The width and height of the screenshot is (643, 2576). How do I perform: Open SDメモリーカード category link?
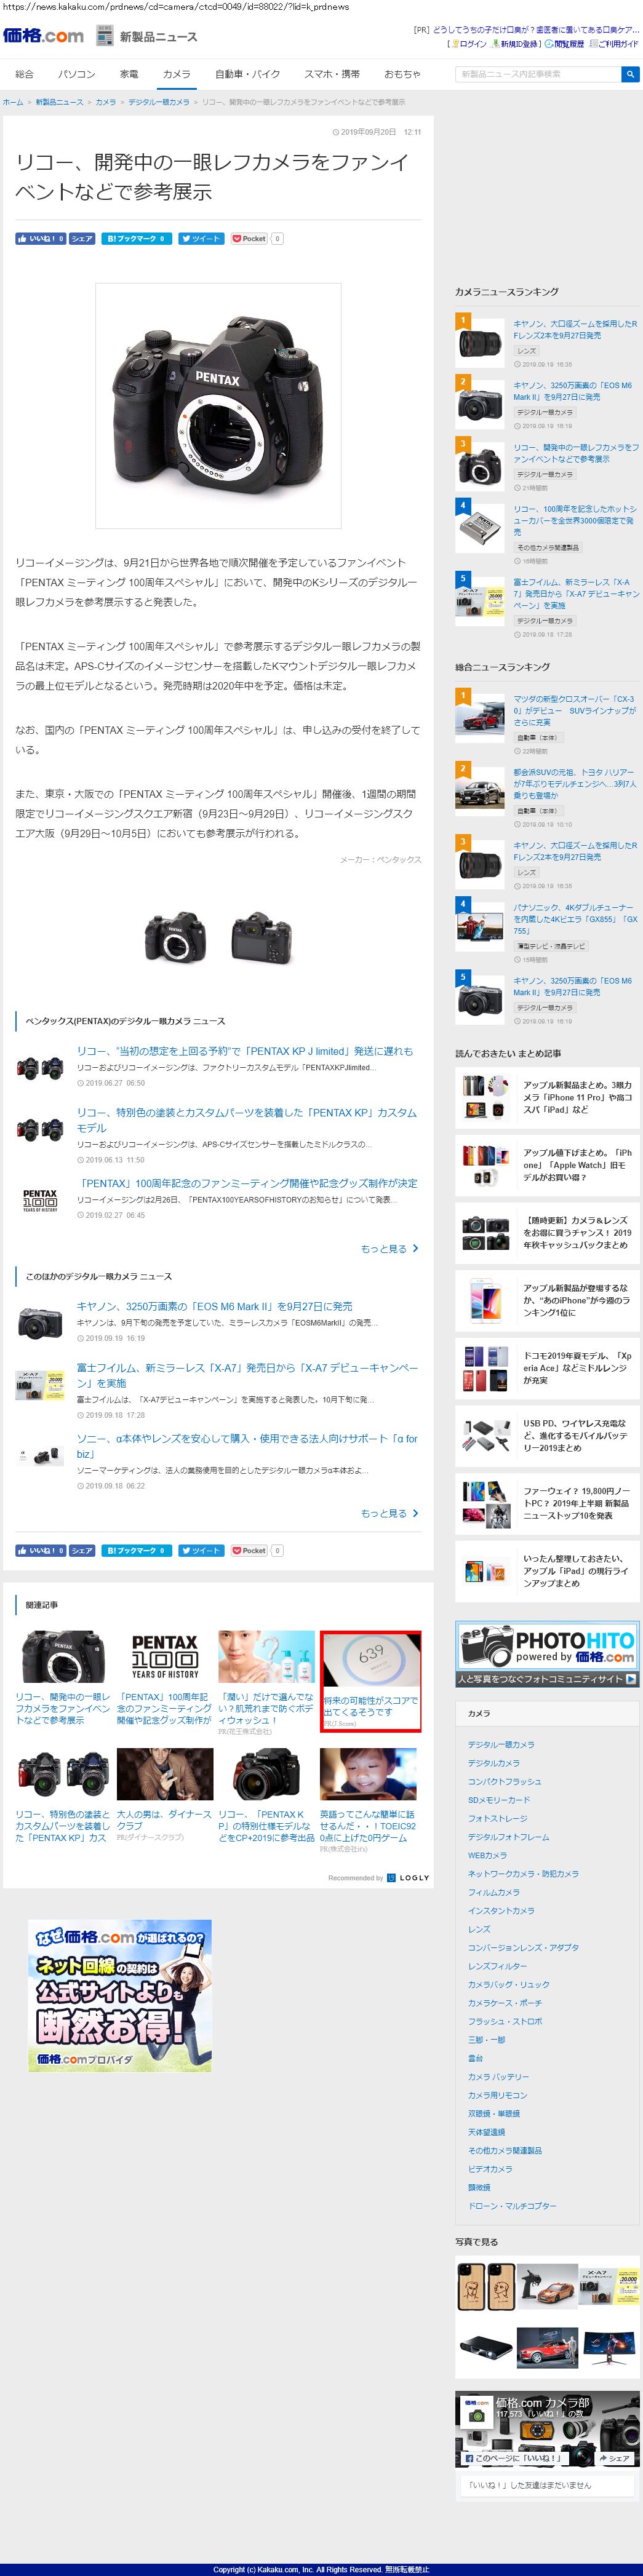click(499, 1800)
